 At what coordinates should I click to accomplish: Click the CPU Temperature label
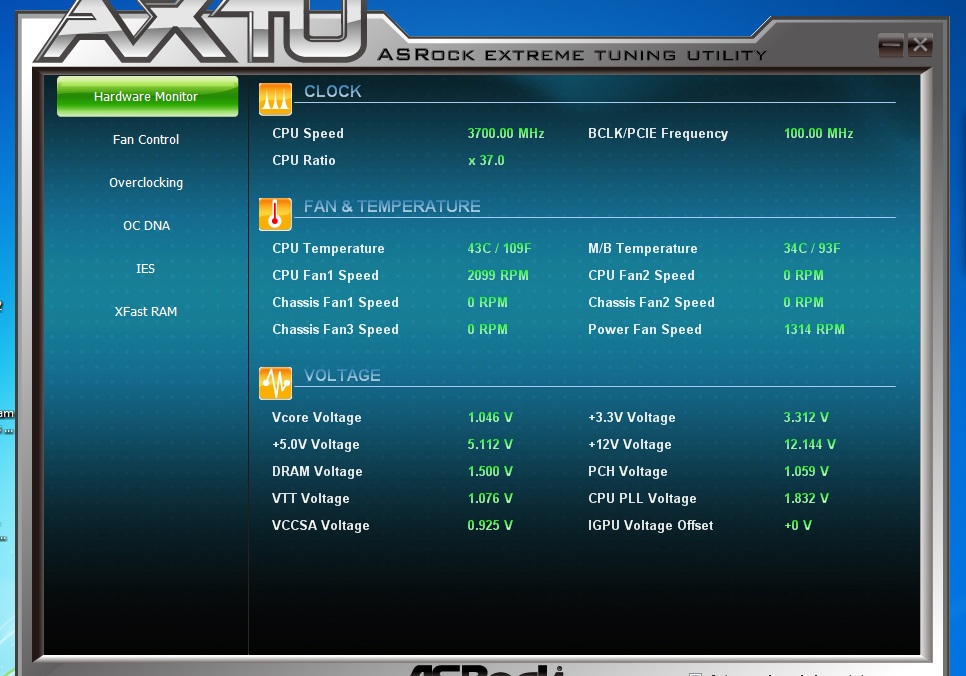pyautogui.click(x=328, y=248)
